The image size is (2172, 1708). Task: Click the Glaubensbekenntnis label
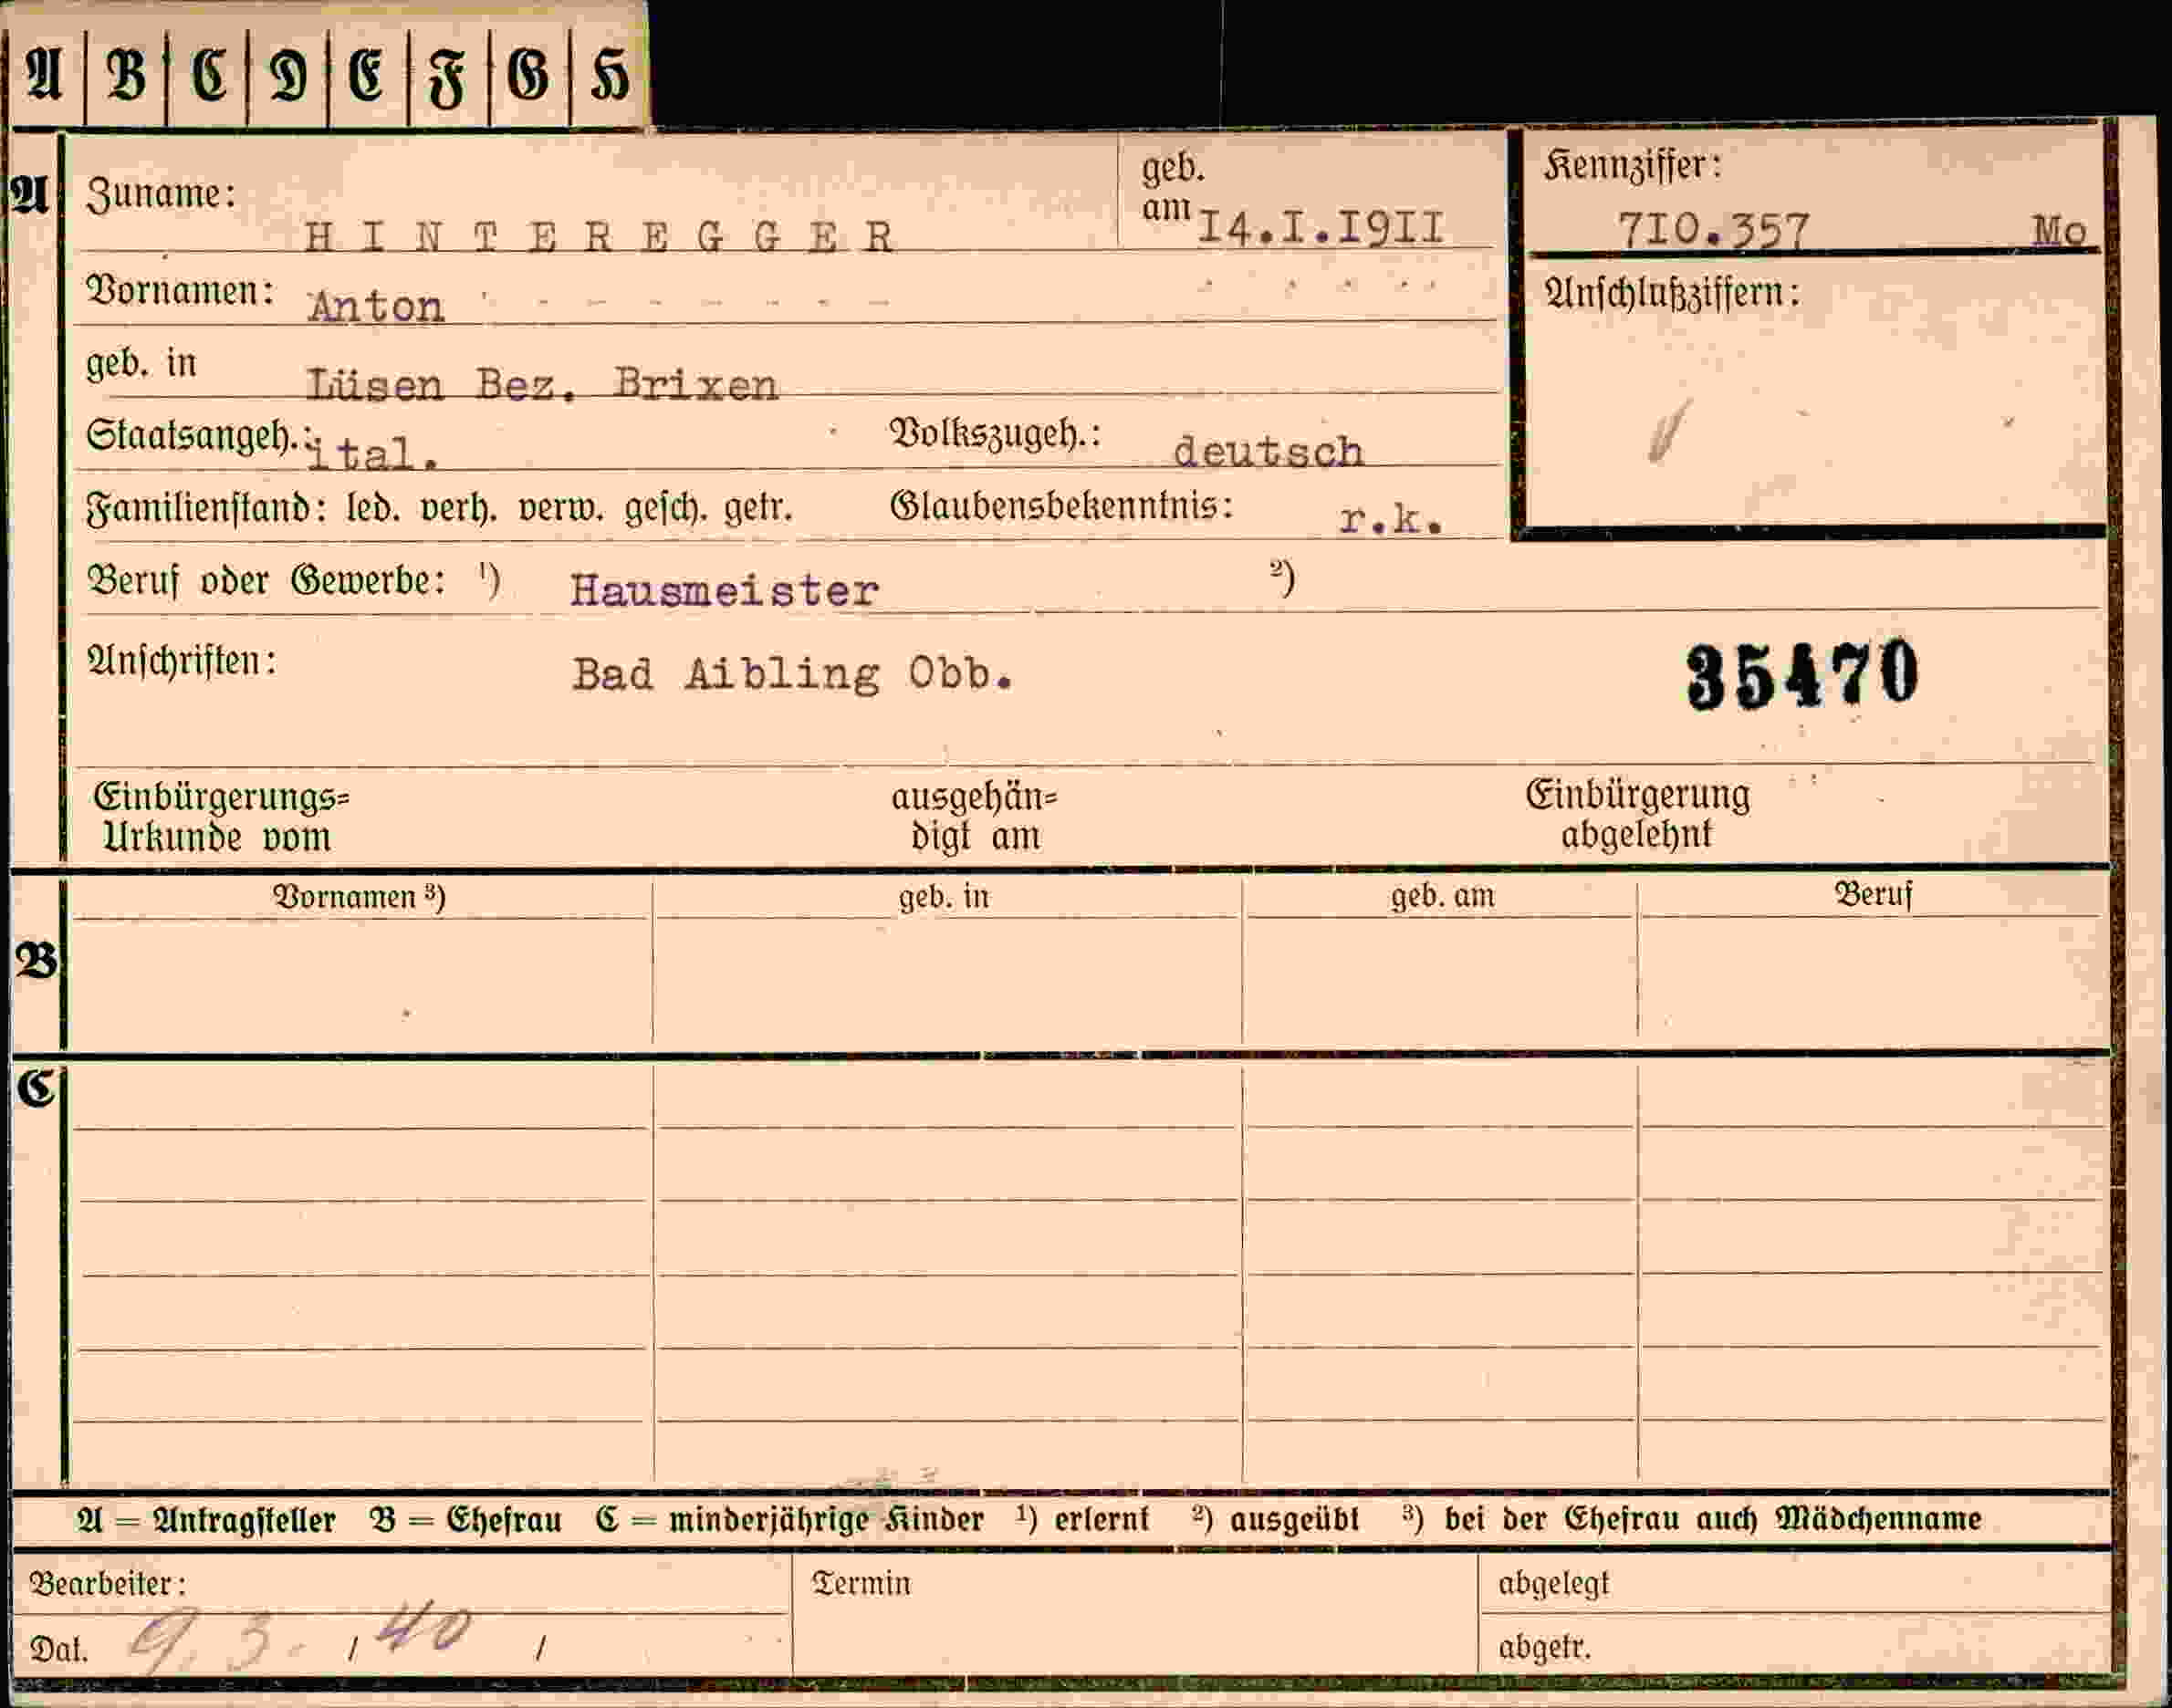[1061, 506]
